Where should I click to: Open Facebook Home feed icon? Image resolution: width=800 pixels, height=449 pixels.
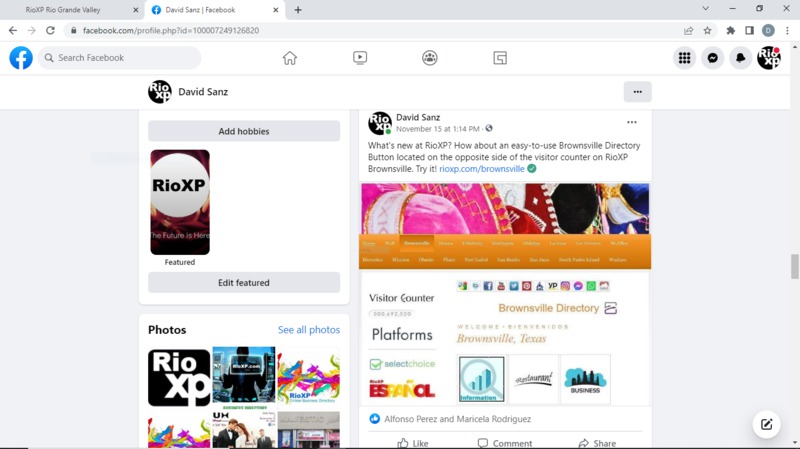click(290, 58)
